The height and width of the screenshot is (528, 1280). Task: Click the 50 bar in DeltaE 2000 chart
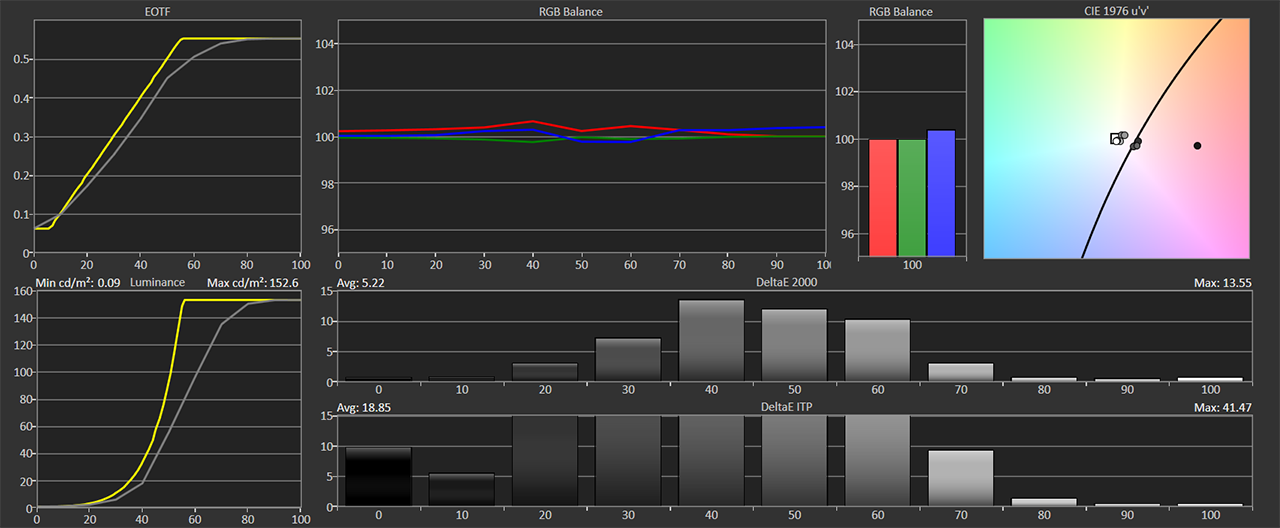(x=794, y=345)
